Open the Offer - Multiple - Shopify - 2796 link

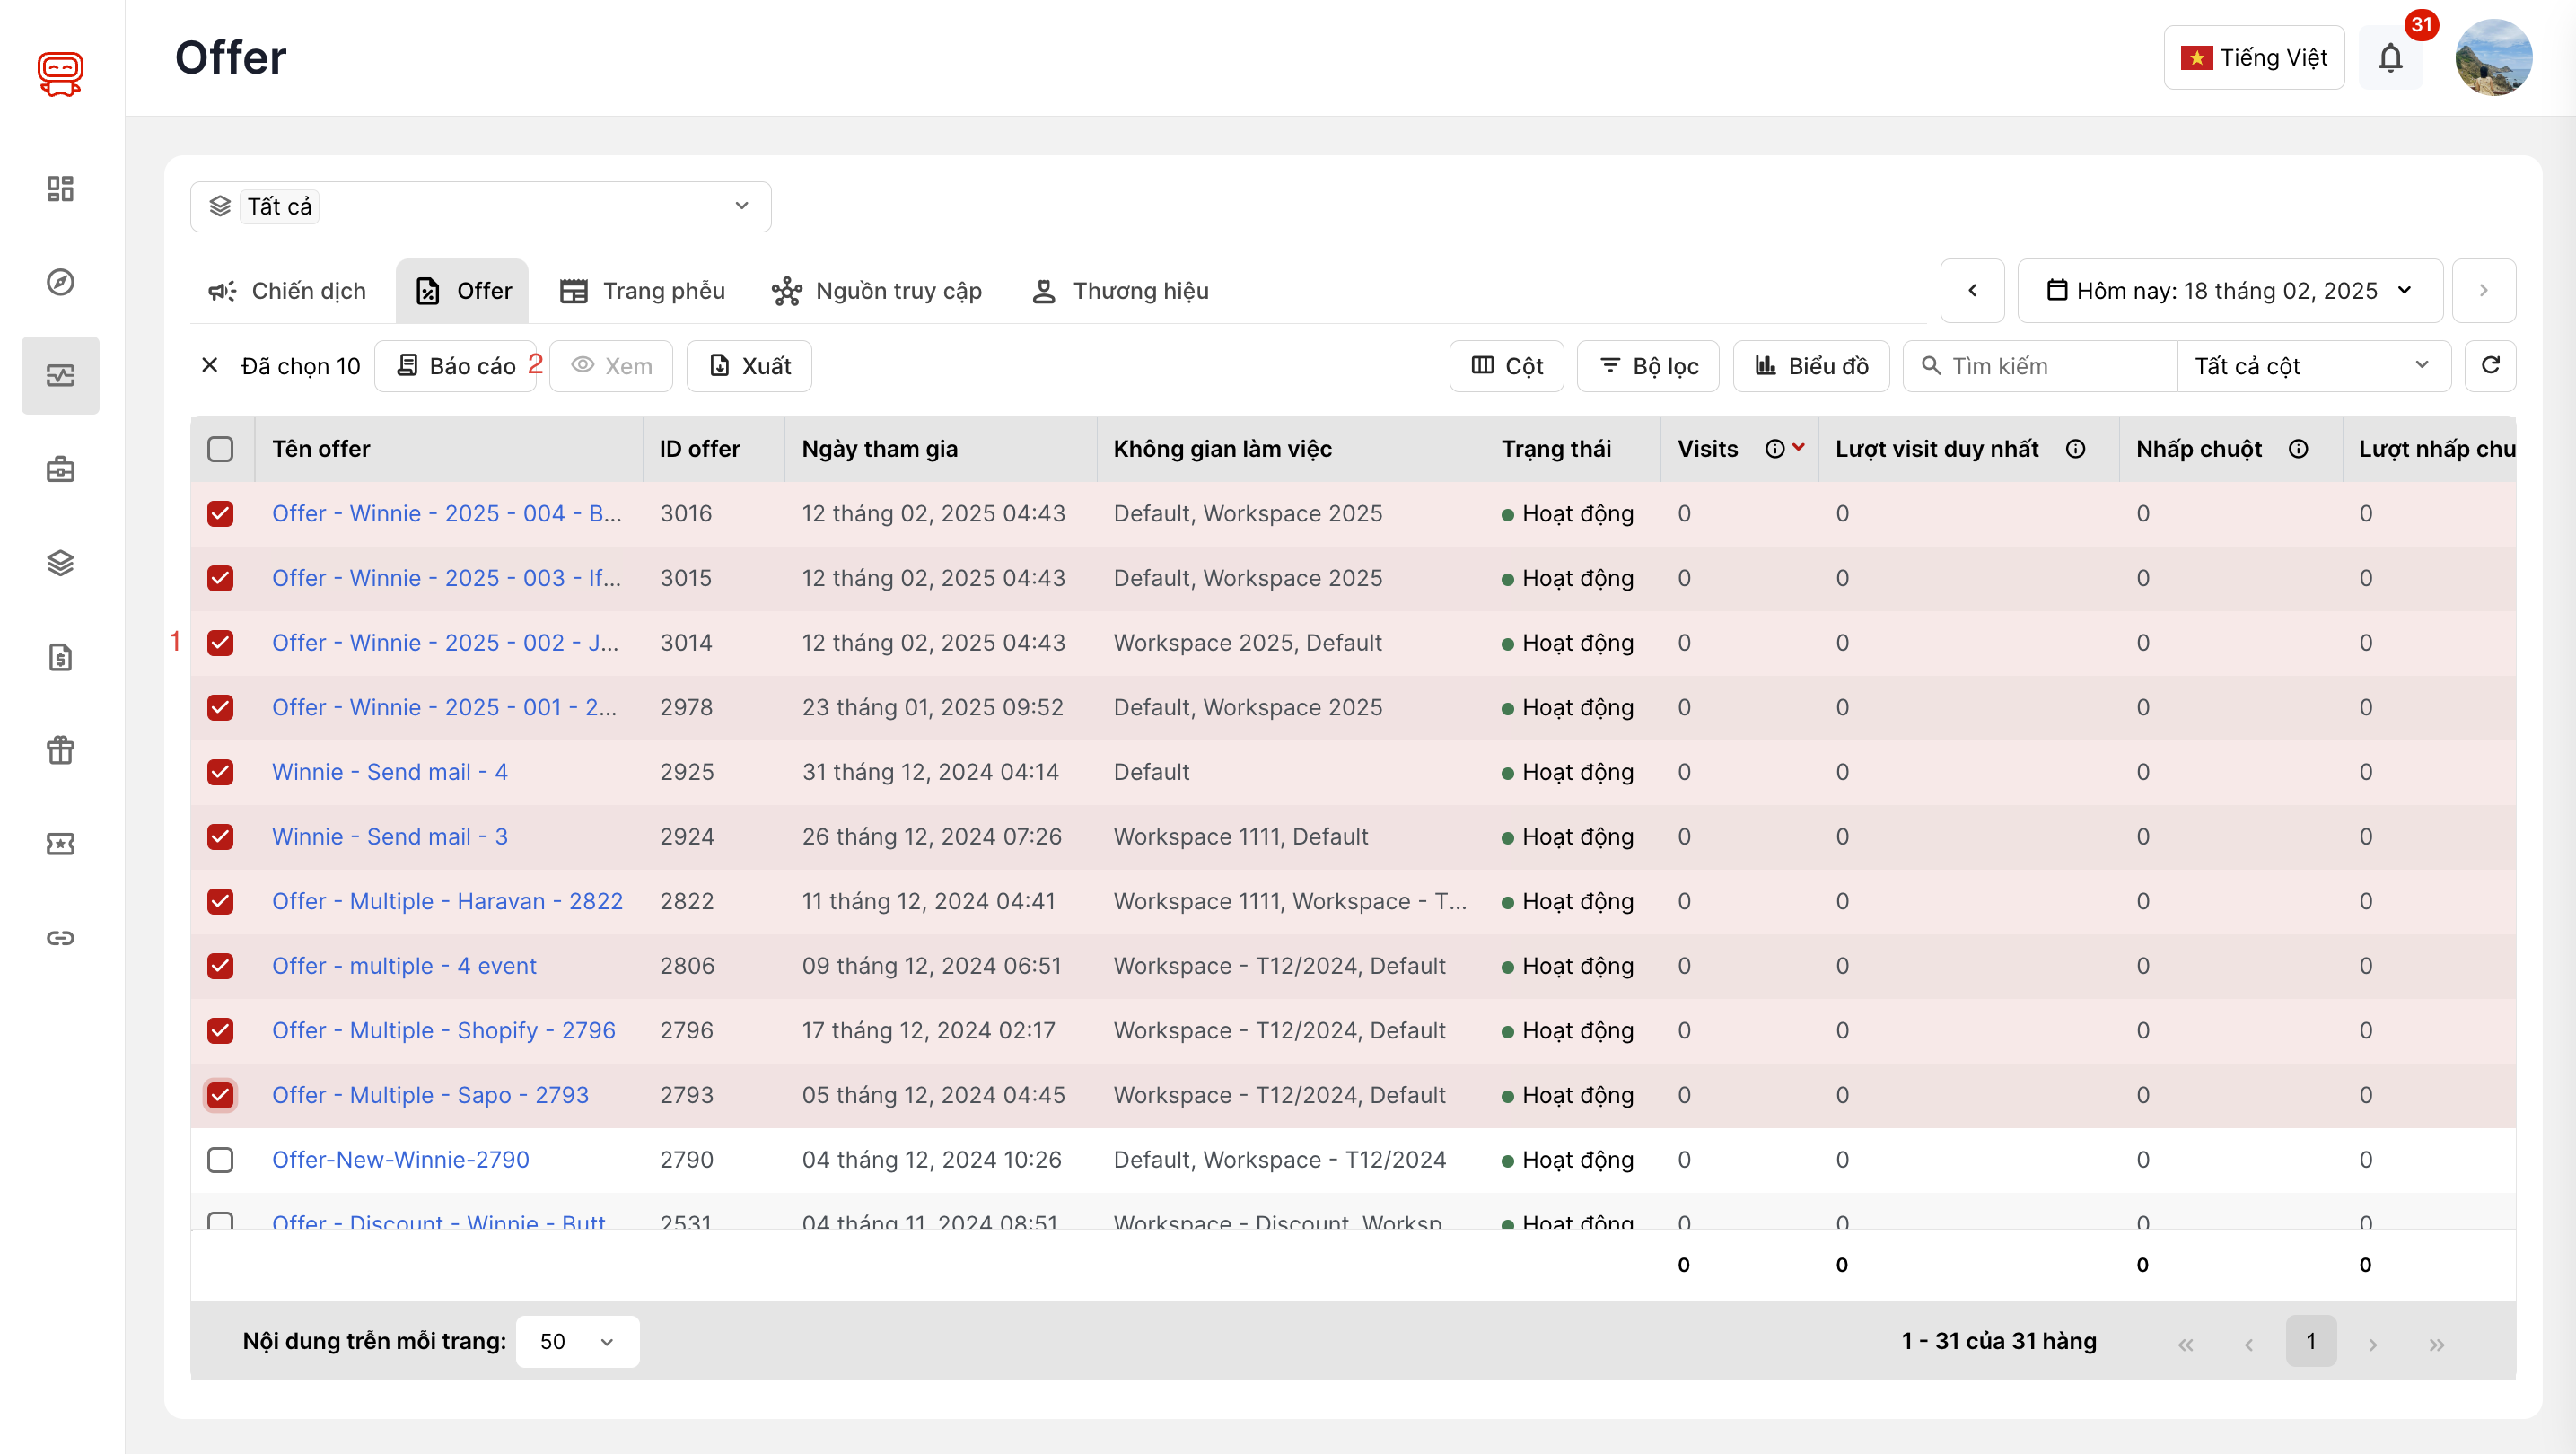[443, 1030]
